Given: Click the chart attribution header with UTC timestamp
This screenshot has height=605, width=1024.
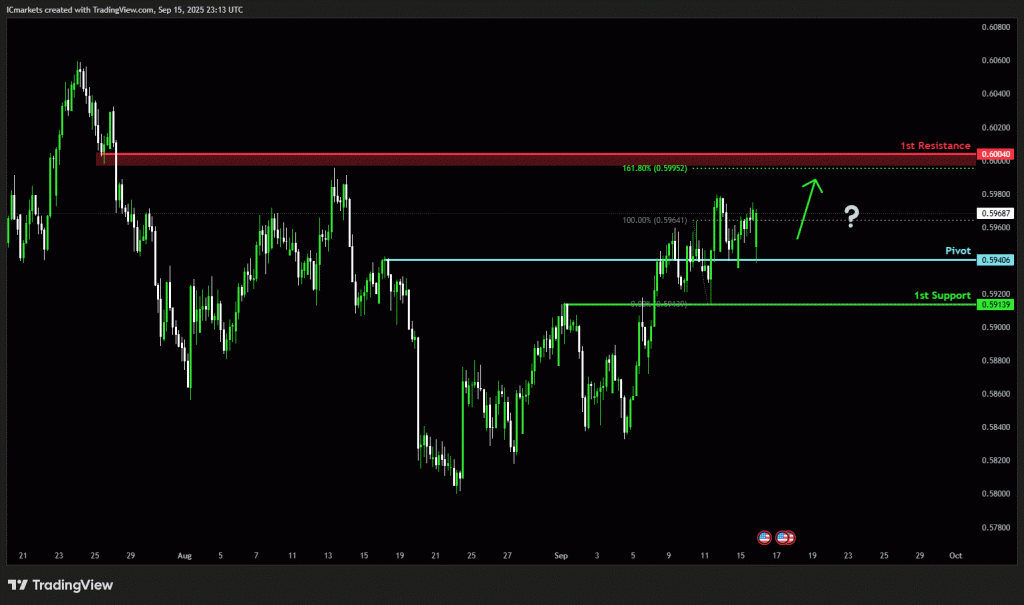Looking at the screenshot, I should [x=125, y=10].
